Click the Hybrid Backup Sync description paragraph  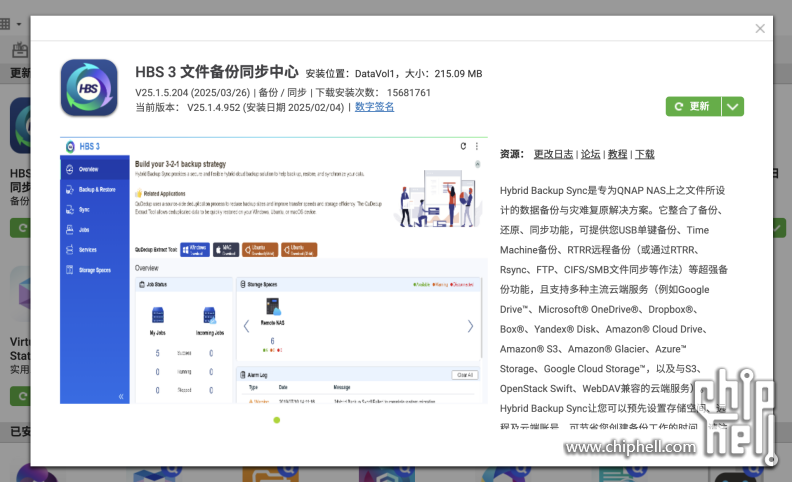click(614, 309)
